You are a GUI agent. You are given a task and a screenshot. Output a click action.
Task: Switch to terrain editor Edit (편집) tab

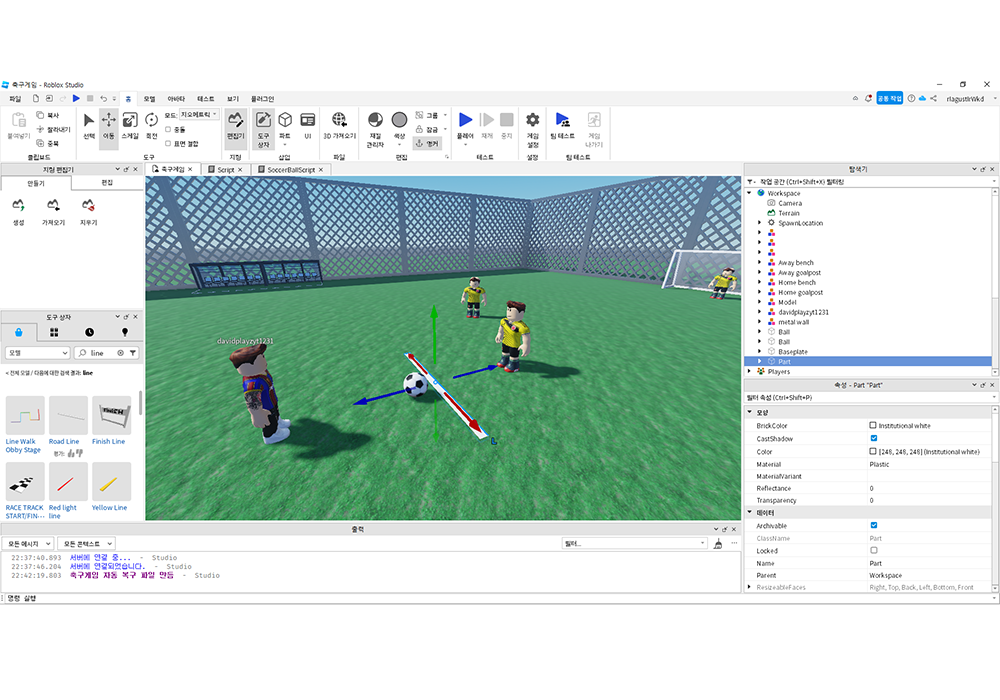(107, 183)
